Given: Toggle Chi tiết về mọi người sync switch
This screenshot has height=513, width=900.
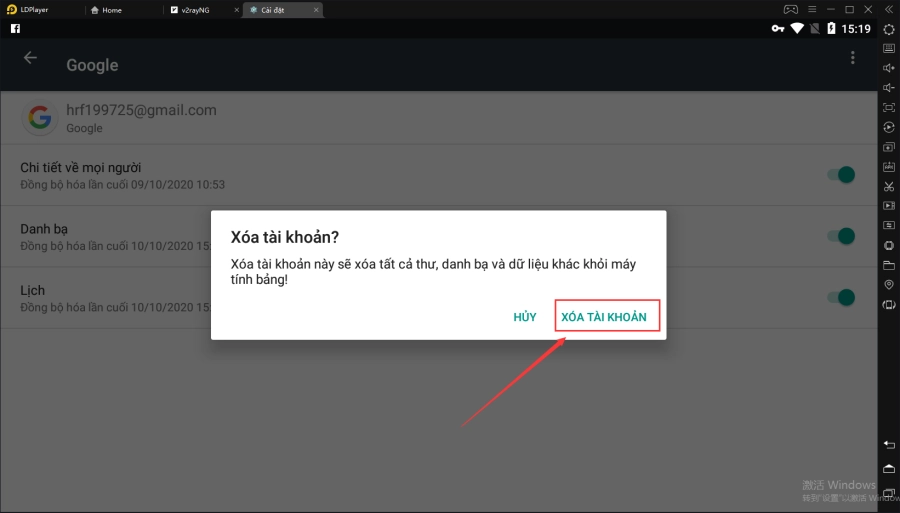Looking at the screenshot, I should point(841,174).
